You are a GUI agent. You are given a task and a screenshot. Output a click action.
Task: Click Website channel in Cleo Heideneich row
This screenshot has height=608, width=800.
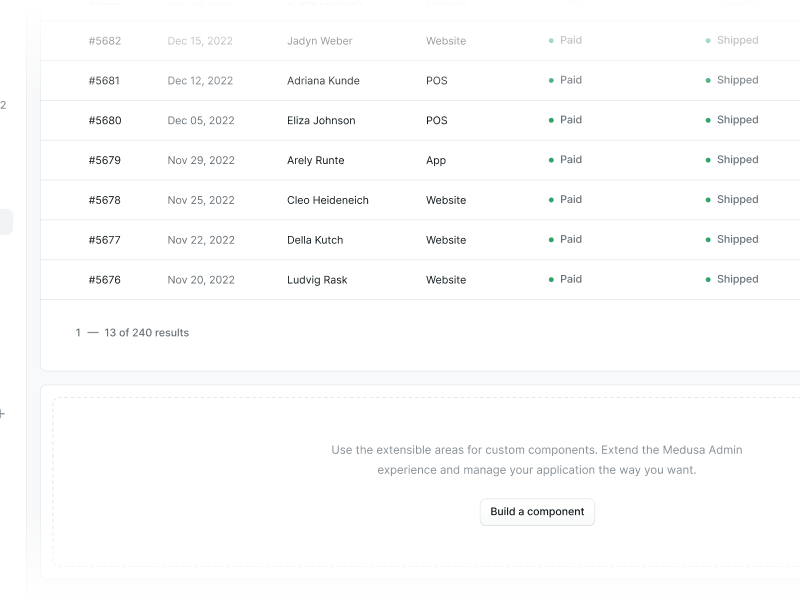click(446, 200)
